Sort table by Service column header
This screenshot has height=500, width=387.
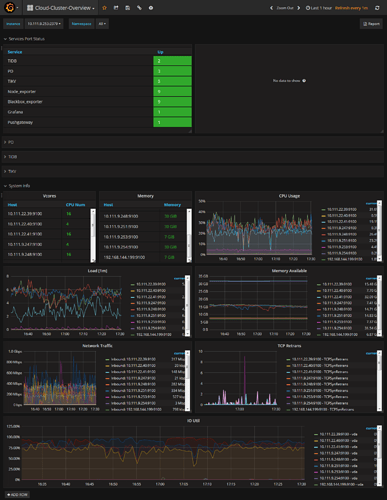(x=15, y=52)
